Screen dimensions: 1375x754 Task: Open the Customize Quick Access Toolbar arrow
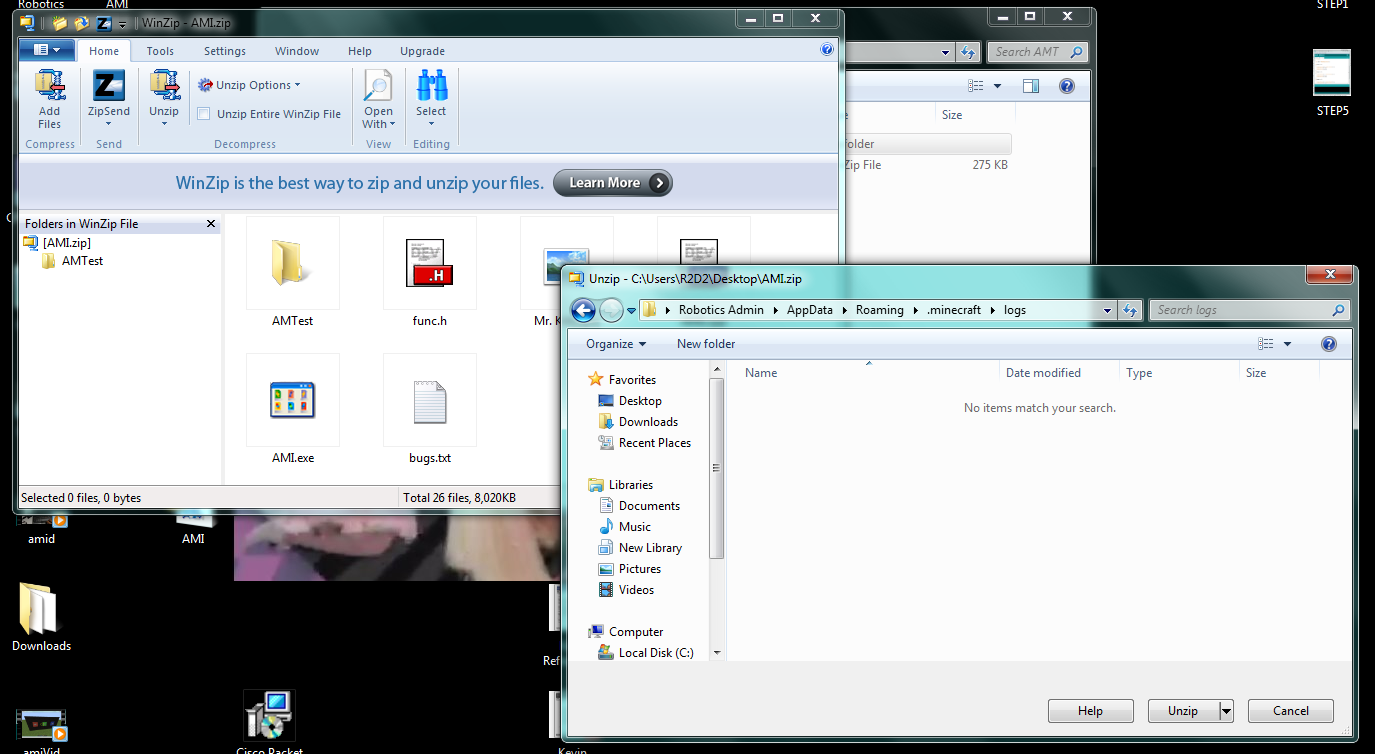pyautogui.click(x=122, y=23)
